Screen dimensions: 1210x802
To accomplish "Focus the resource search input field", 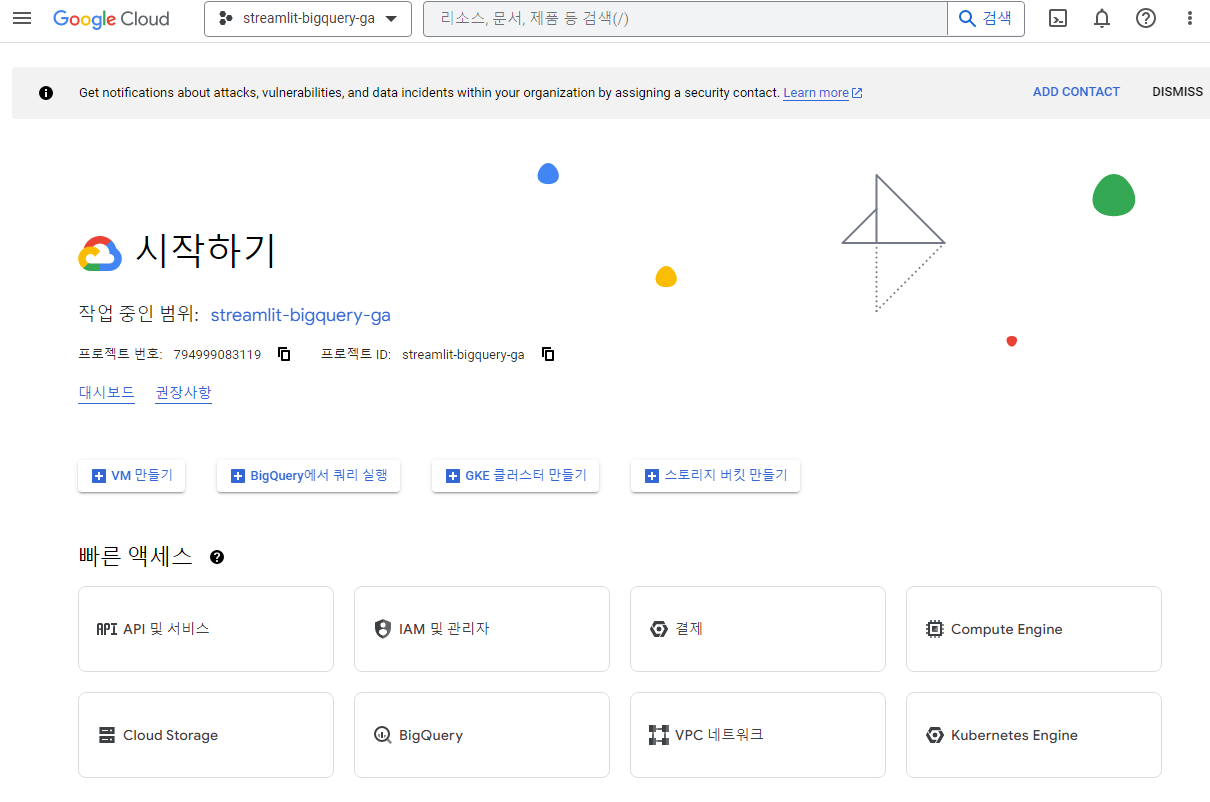I will 685,19.
